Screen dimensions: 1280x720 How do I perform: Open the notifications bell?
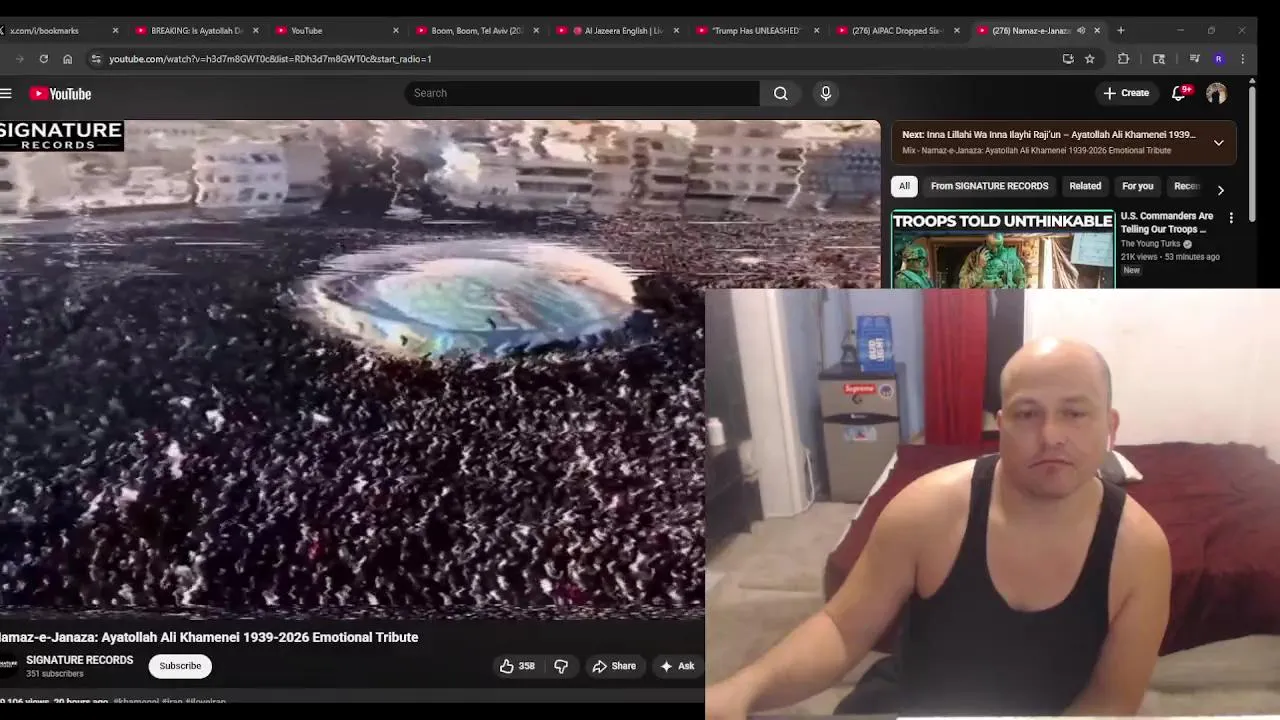[1179, 93]
